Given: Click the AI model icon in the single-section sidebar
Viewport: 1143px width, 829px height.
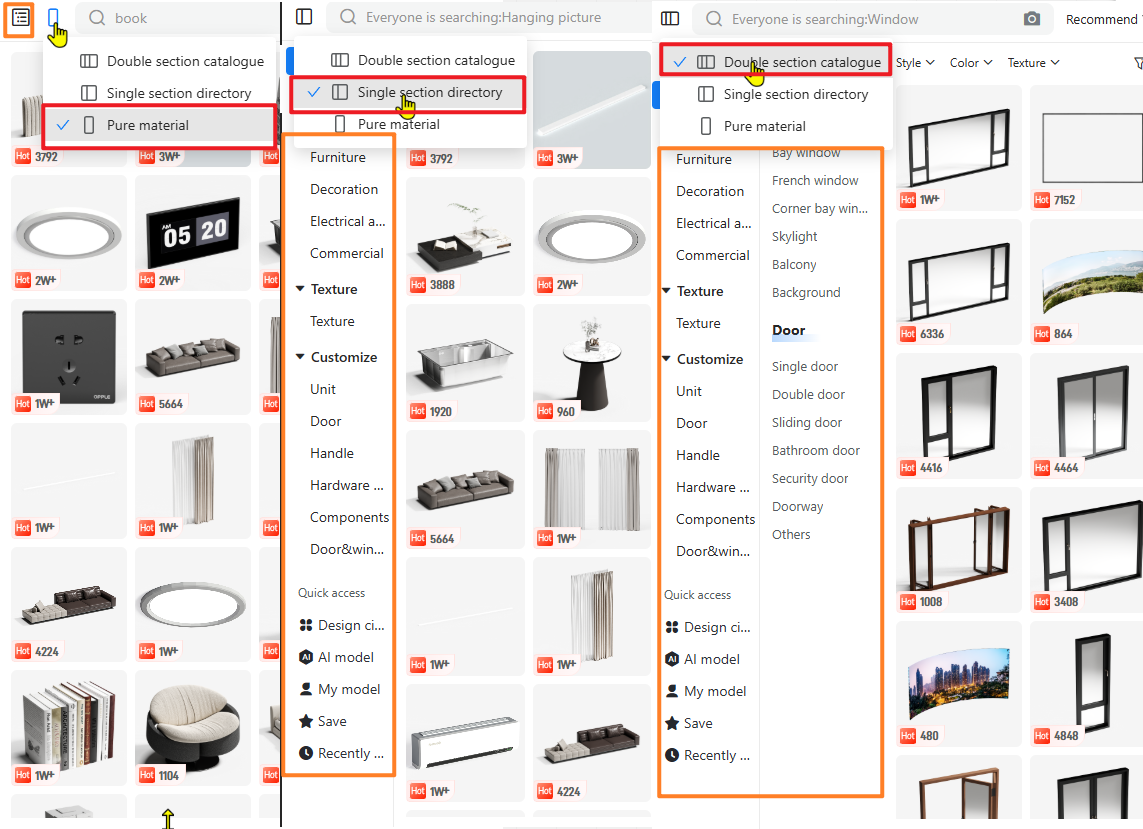Looking at the screenshot, I should tap(306, 657).
